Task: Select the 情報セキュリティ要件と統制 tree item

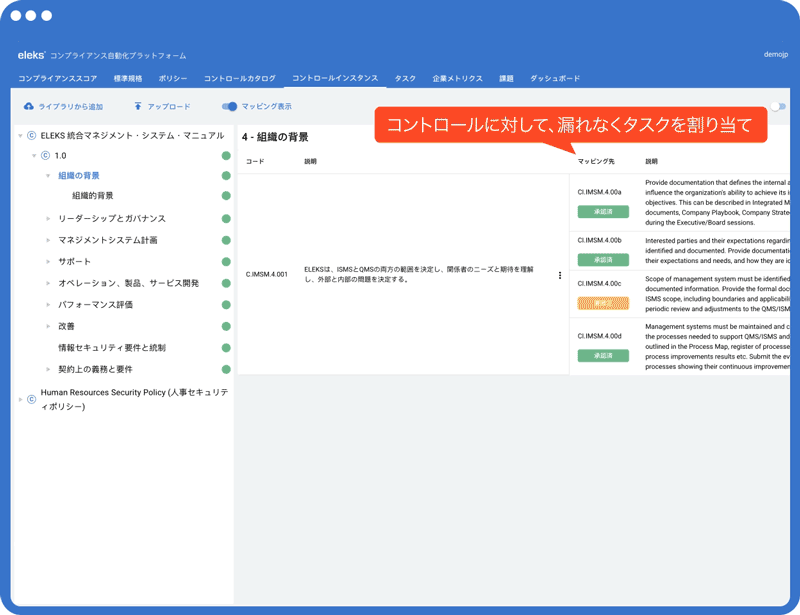Action: (x=112, y=348)
